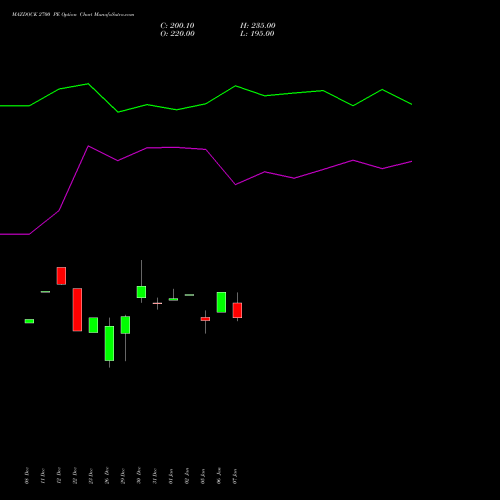The height and width of the screenshot is (500, 500).
Task: Click the 12 Dec date label
Action: (x=59, y=475)
